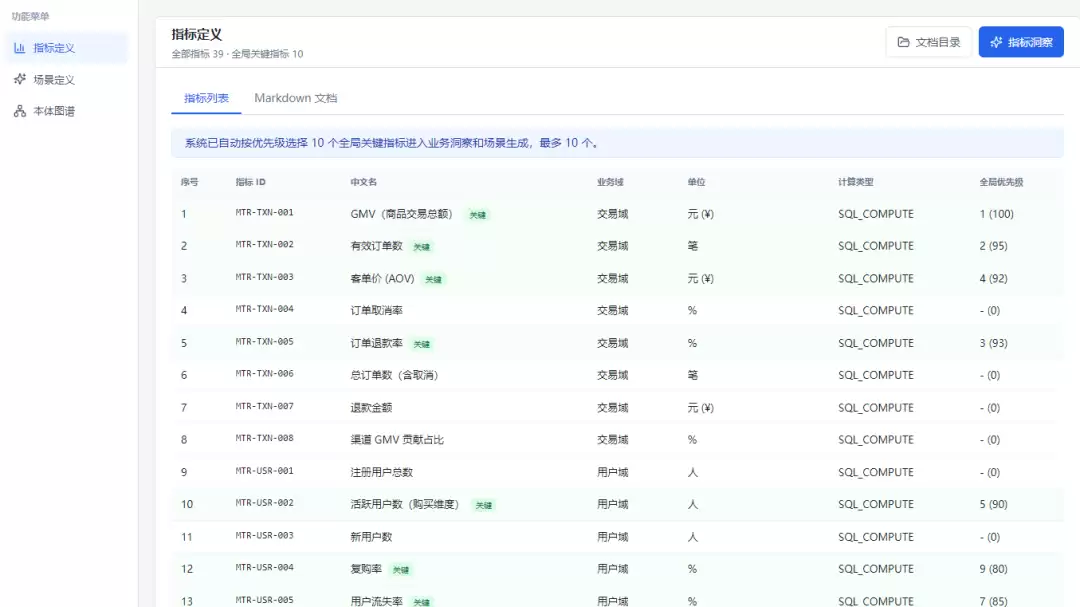Click the 单位 column header
The image size is (1080, 607).
(x=696, y=182)
